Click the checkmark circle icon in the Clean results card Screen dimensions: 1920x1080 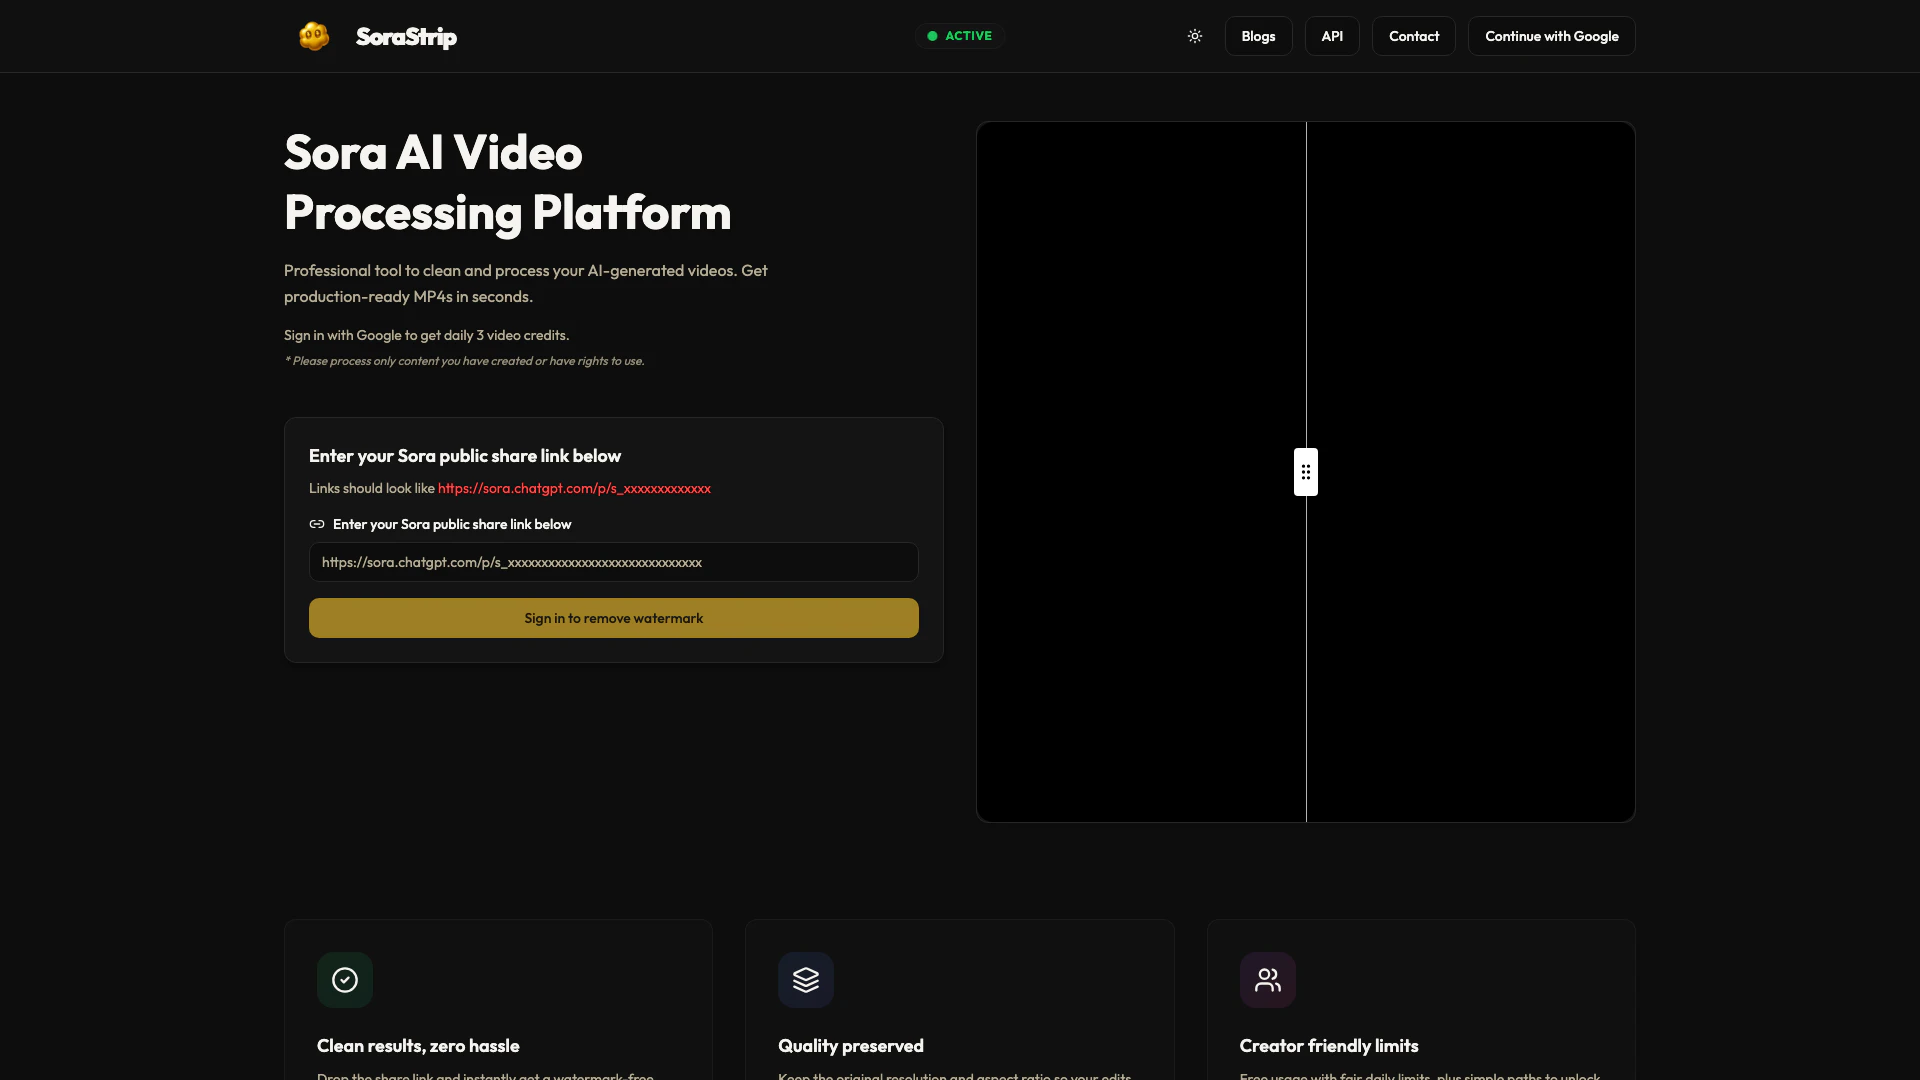pyautogui.click(x=345, y=980)
